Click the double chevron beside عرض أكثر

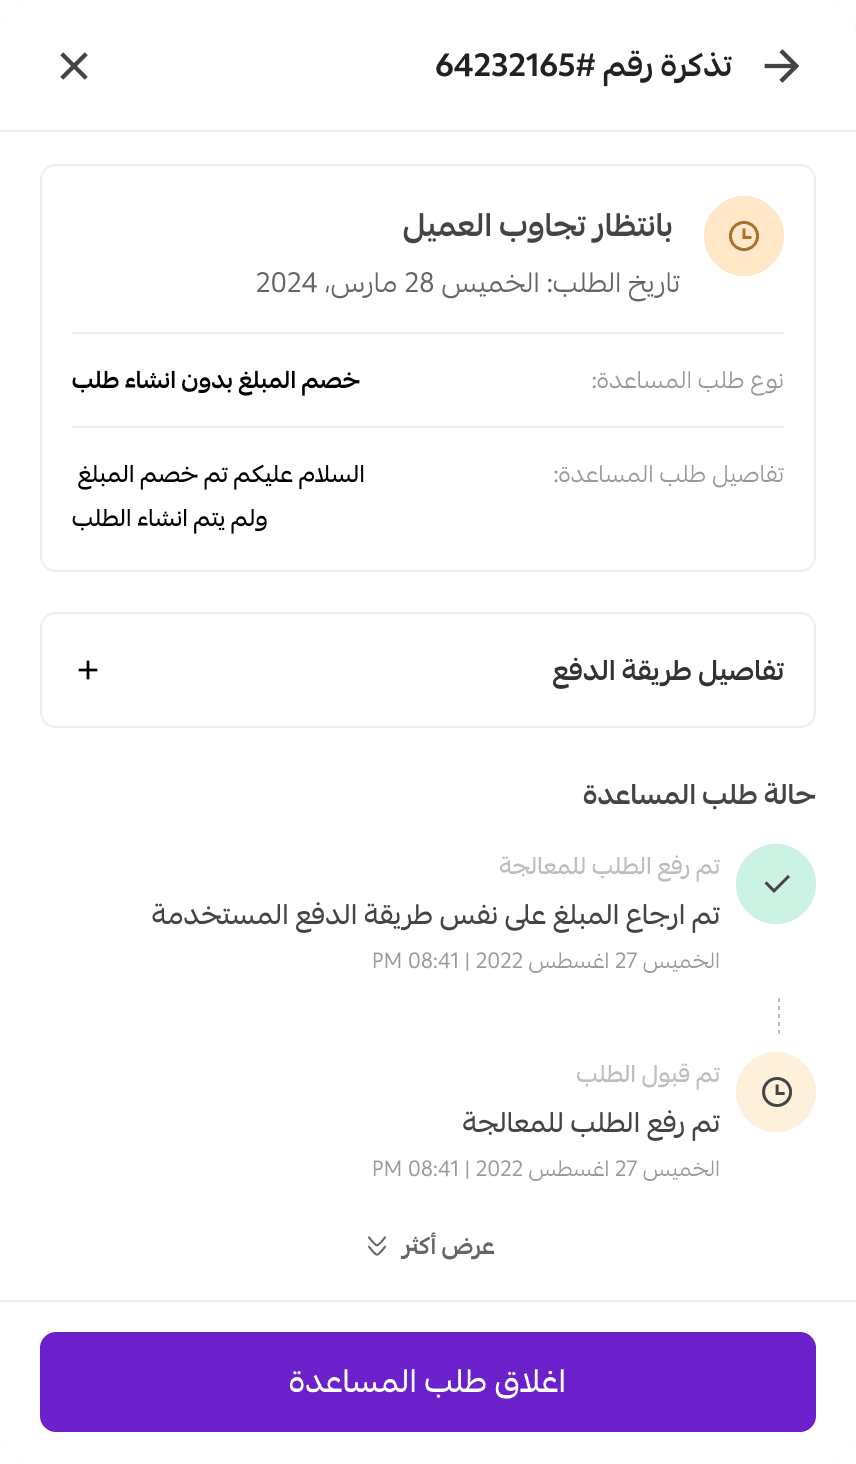point(377,1246)
